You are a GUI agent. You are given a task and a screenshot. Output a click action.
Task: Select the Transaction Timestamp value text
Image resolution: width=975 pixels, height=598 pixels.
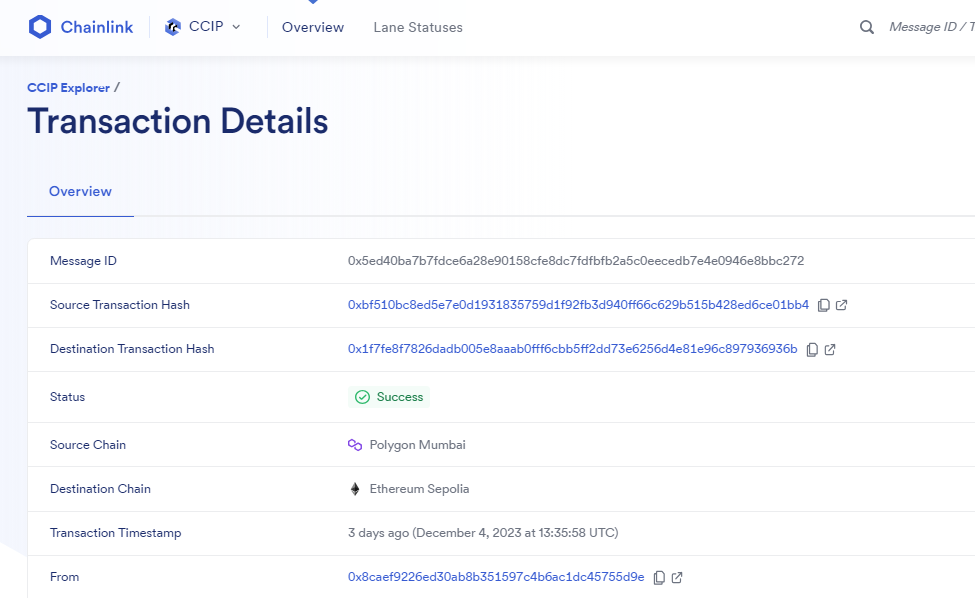pyautogui.click(x=483, y=533)
